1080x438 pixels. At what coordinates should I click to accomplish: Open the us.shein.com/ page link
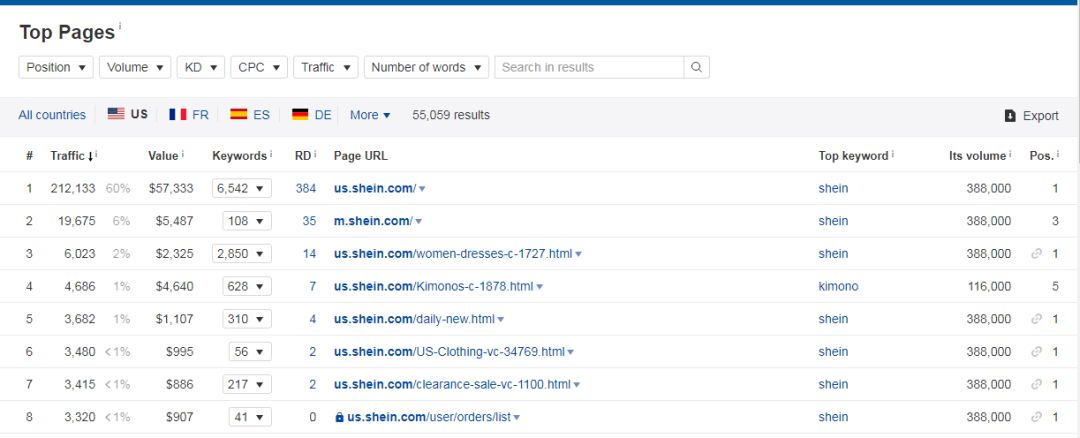[x=375, y=188]
